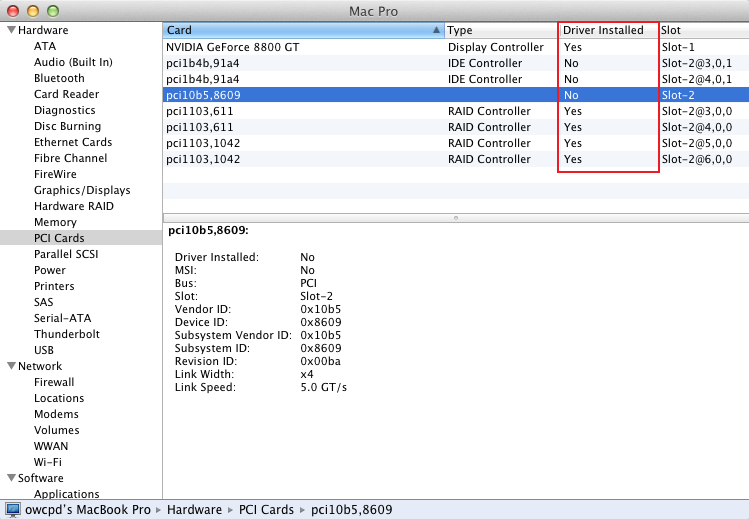Select Serial-ATA sidebar item
This screenshot has width=749, height=519.
coord(62,318)
